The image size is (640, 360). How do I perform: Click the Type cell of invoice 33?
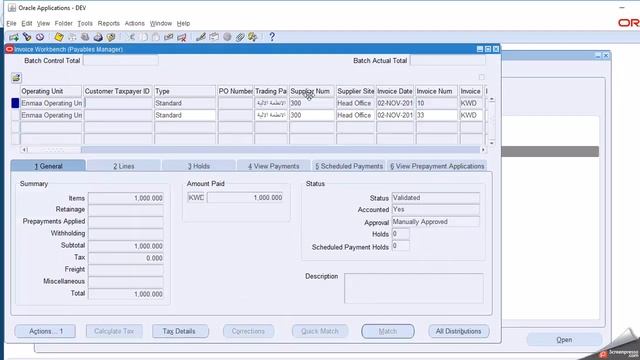click(185, 116)
